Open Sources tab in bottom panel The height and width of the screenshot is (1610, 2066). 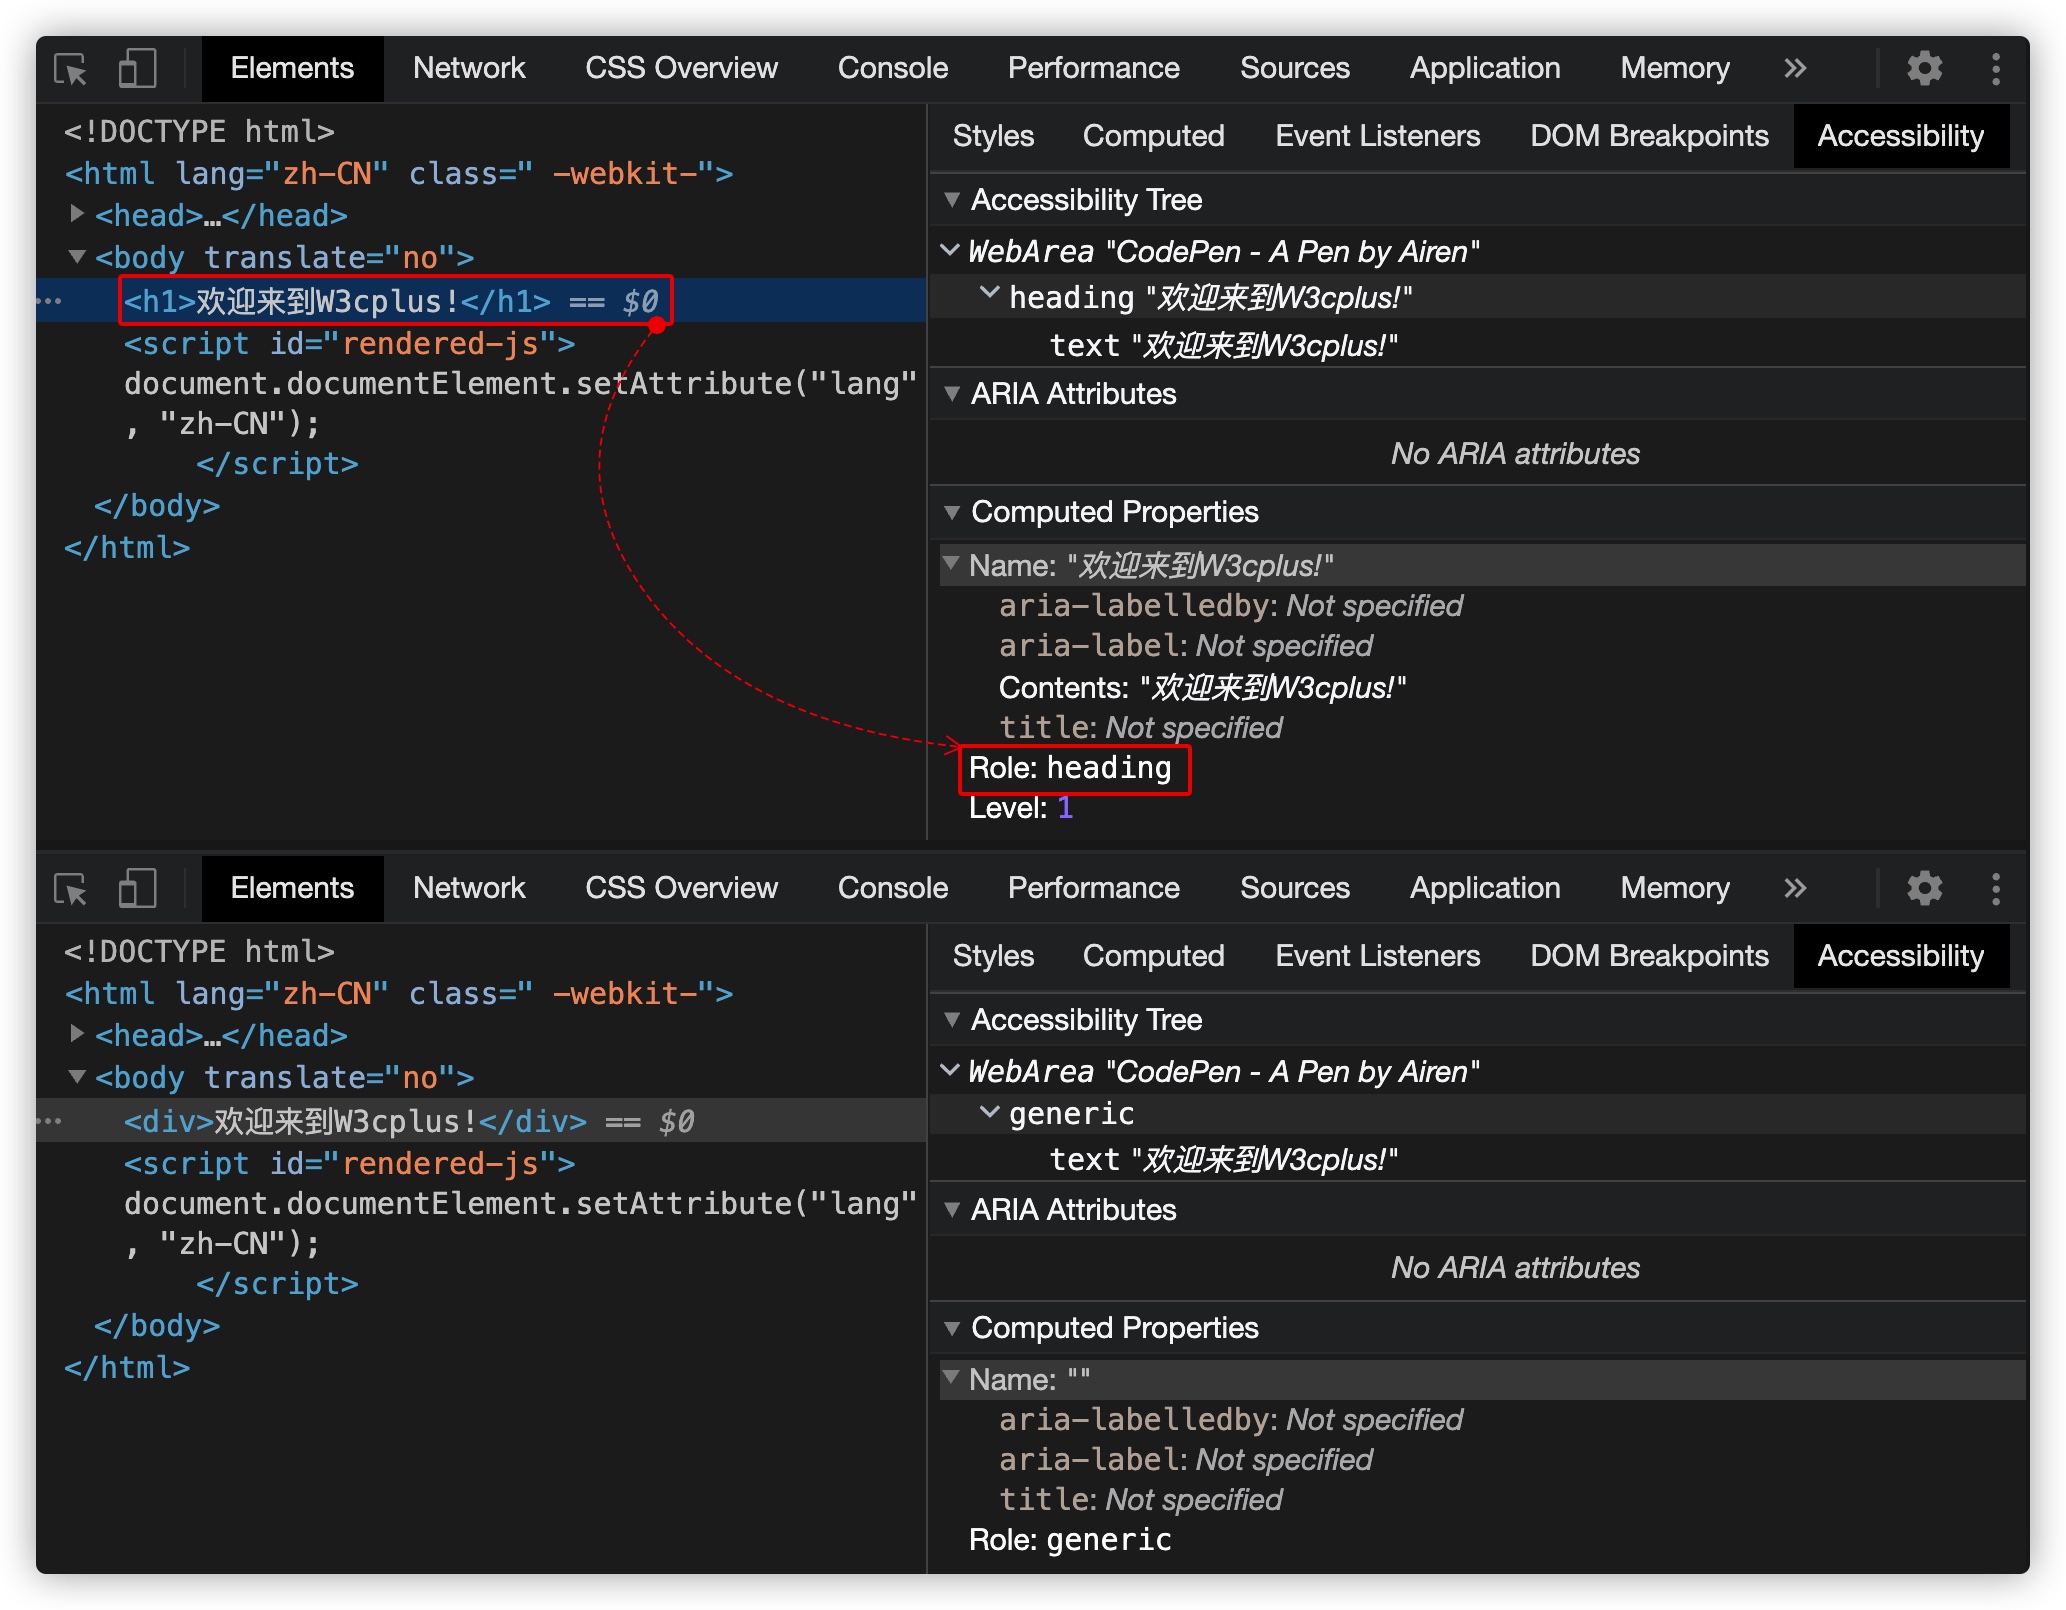click(1294, 889)
